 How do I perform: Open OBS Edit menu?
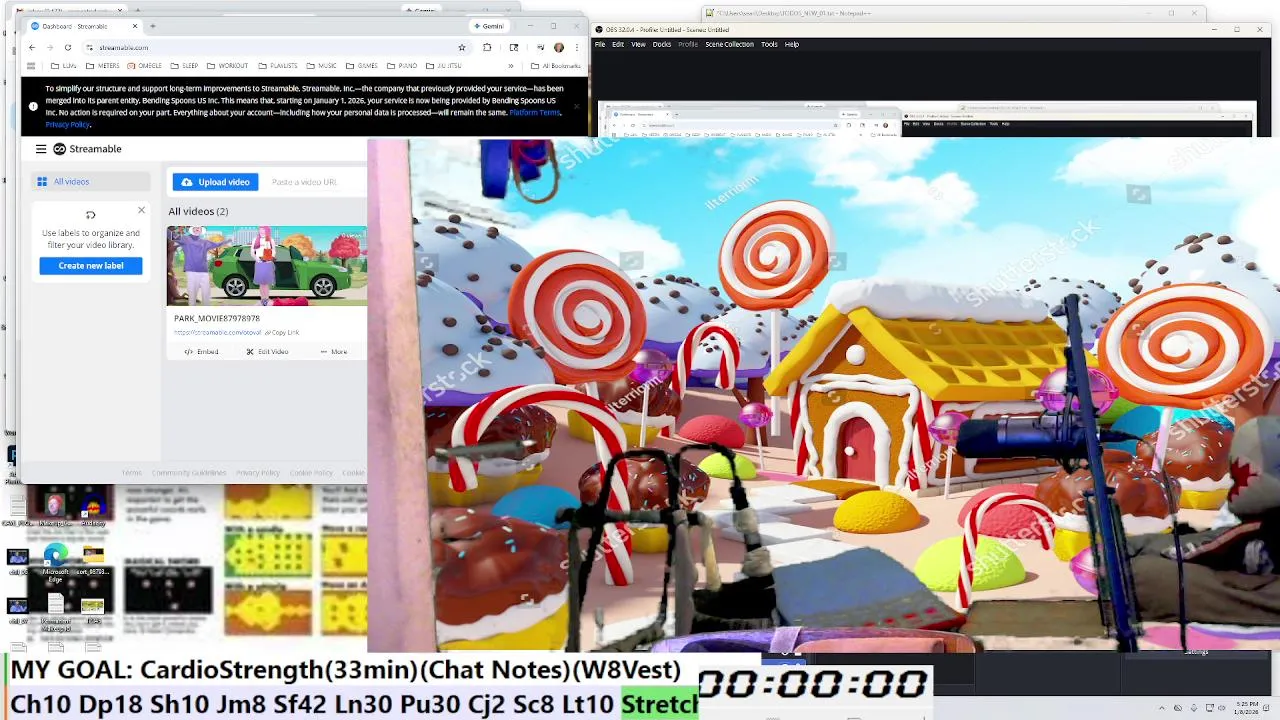point(618,44)
